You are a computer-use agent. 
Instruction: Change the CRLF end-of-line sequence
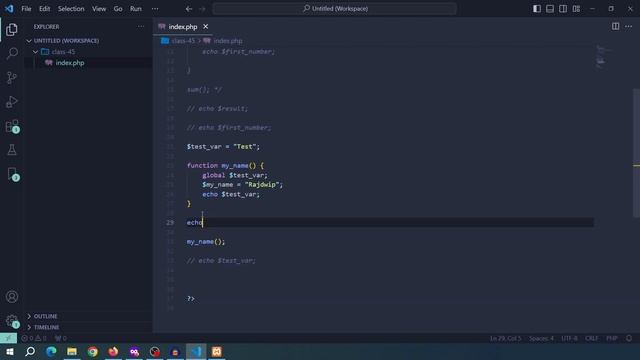click(x=591, y=338)
